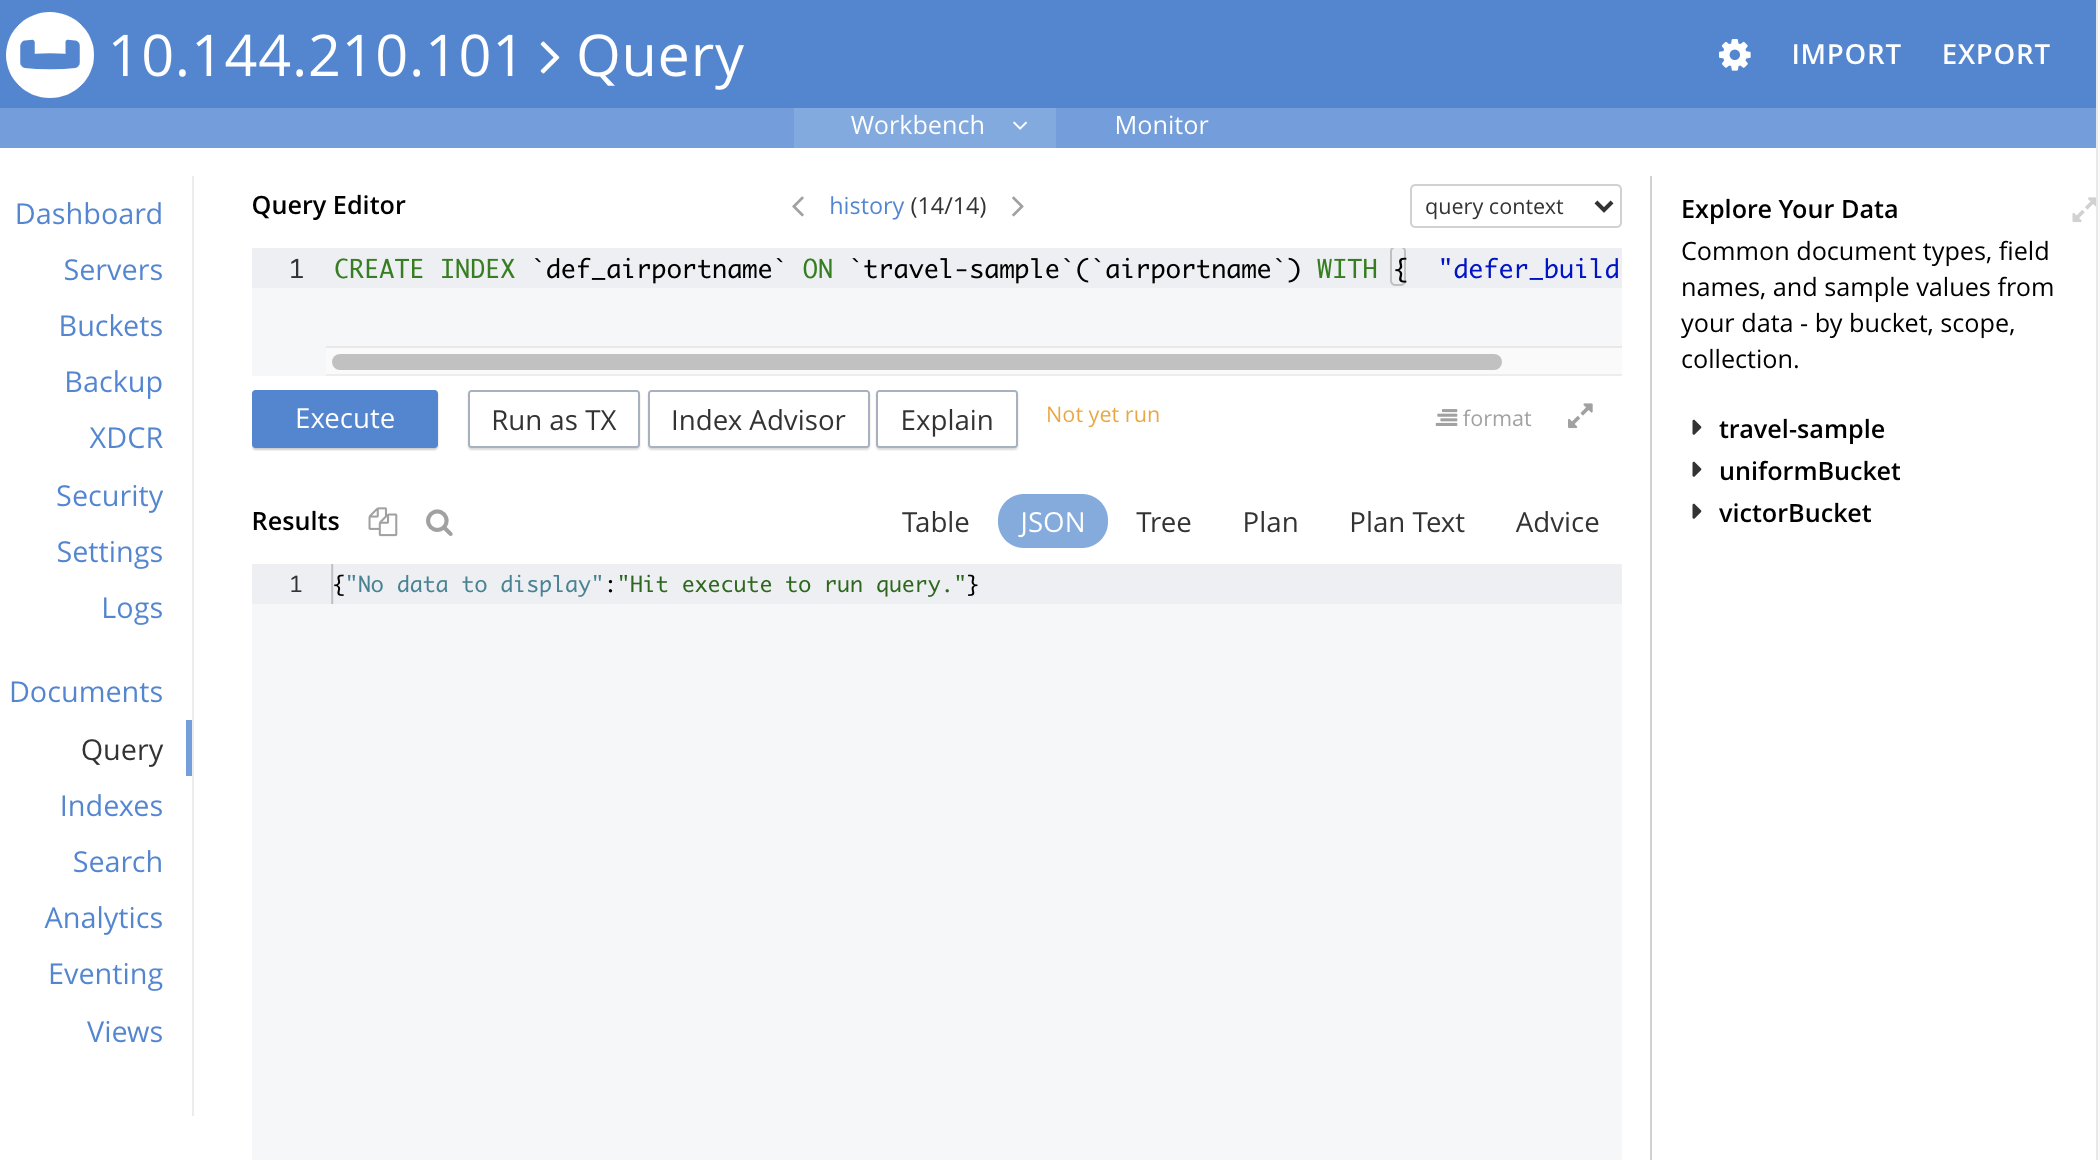The height and width of the screenshot is (1160, 2100).
Task: Open the Workbench dropdown tab
Action: pos(925,126)
